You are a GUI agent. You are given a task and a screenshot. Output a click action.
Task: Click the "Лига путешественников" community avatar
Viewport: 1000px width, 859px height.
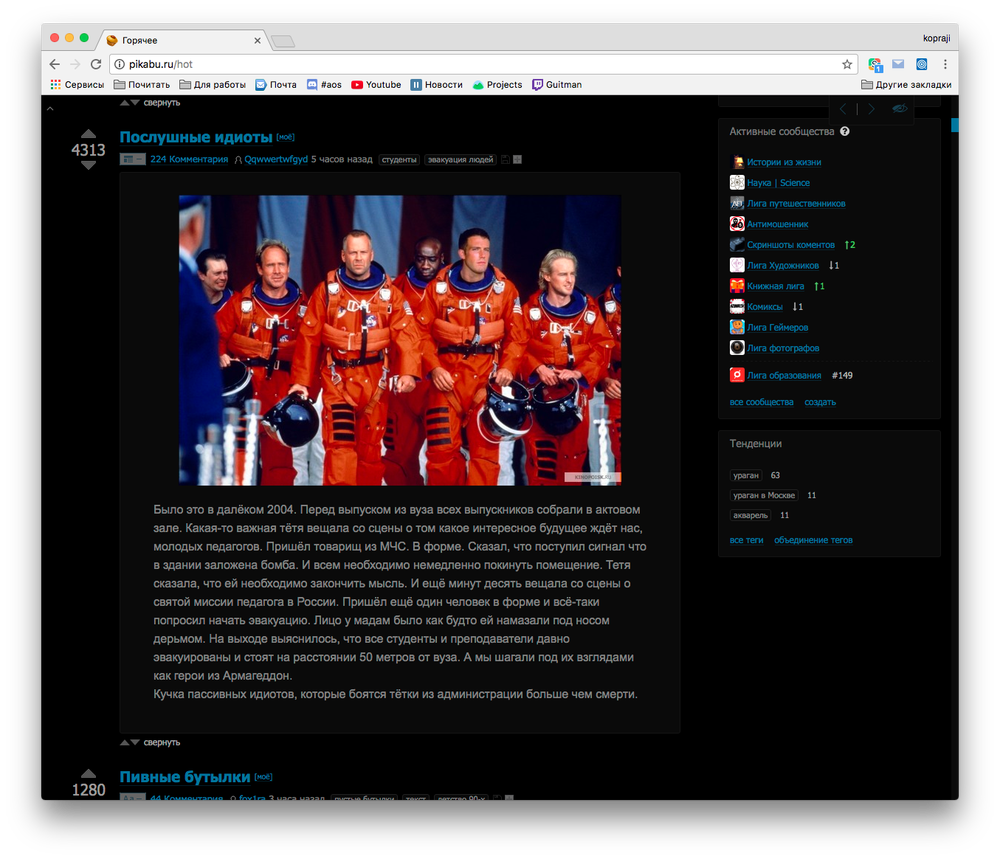coord(737,203)
